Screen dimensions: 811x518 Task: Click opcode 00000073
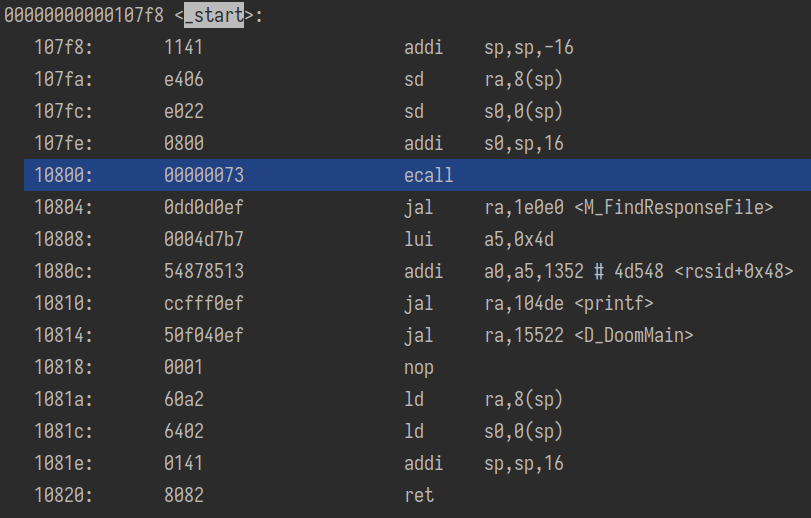[204, 175]
